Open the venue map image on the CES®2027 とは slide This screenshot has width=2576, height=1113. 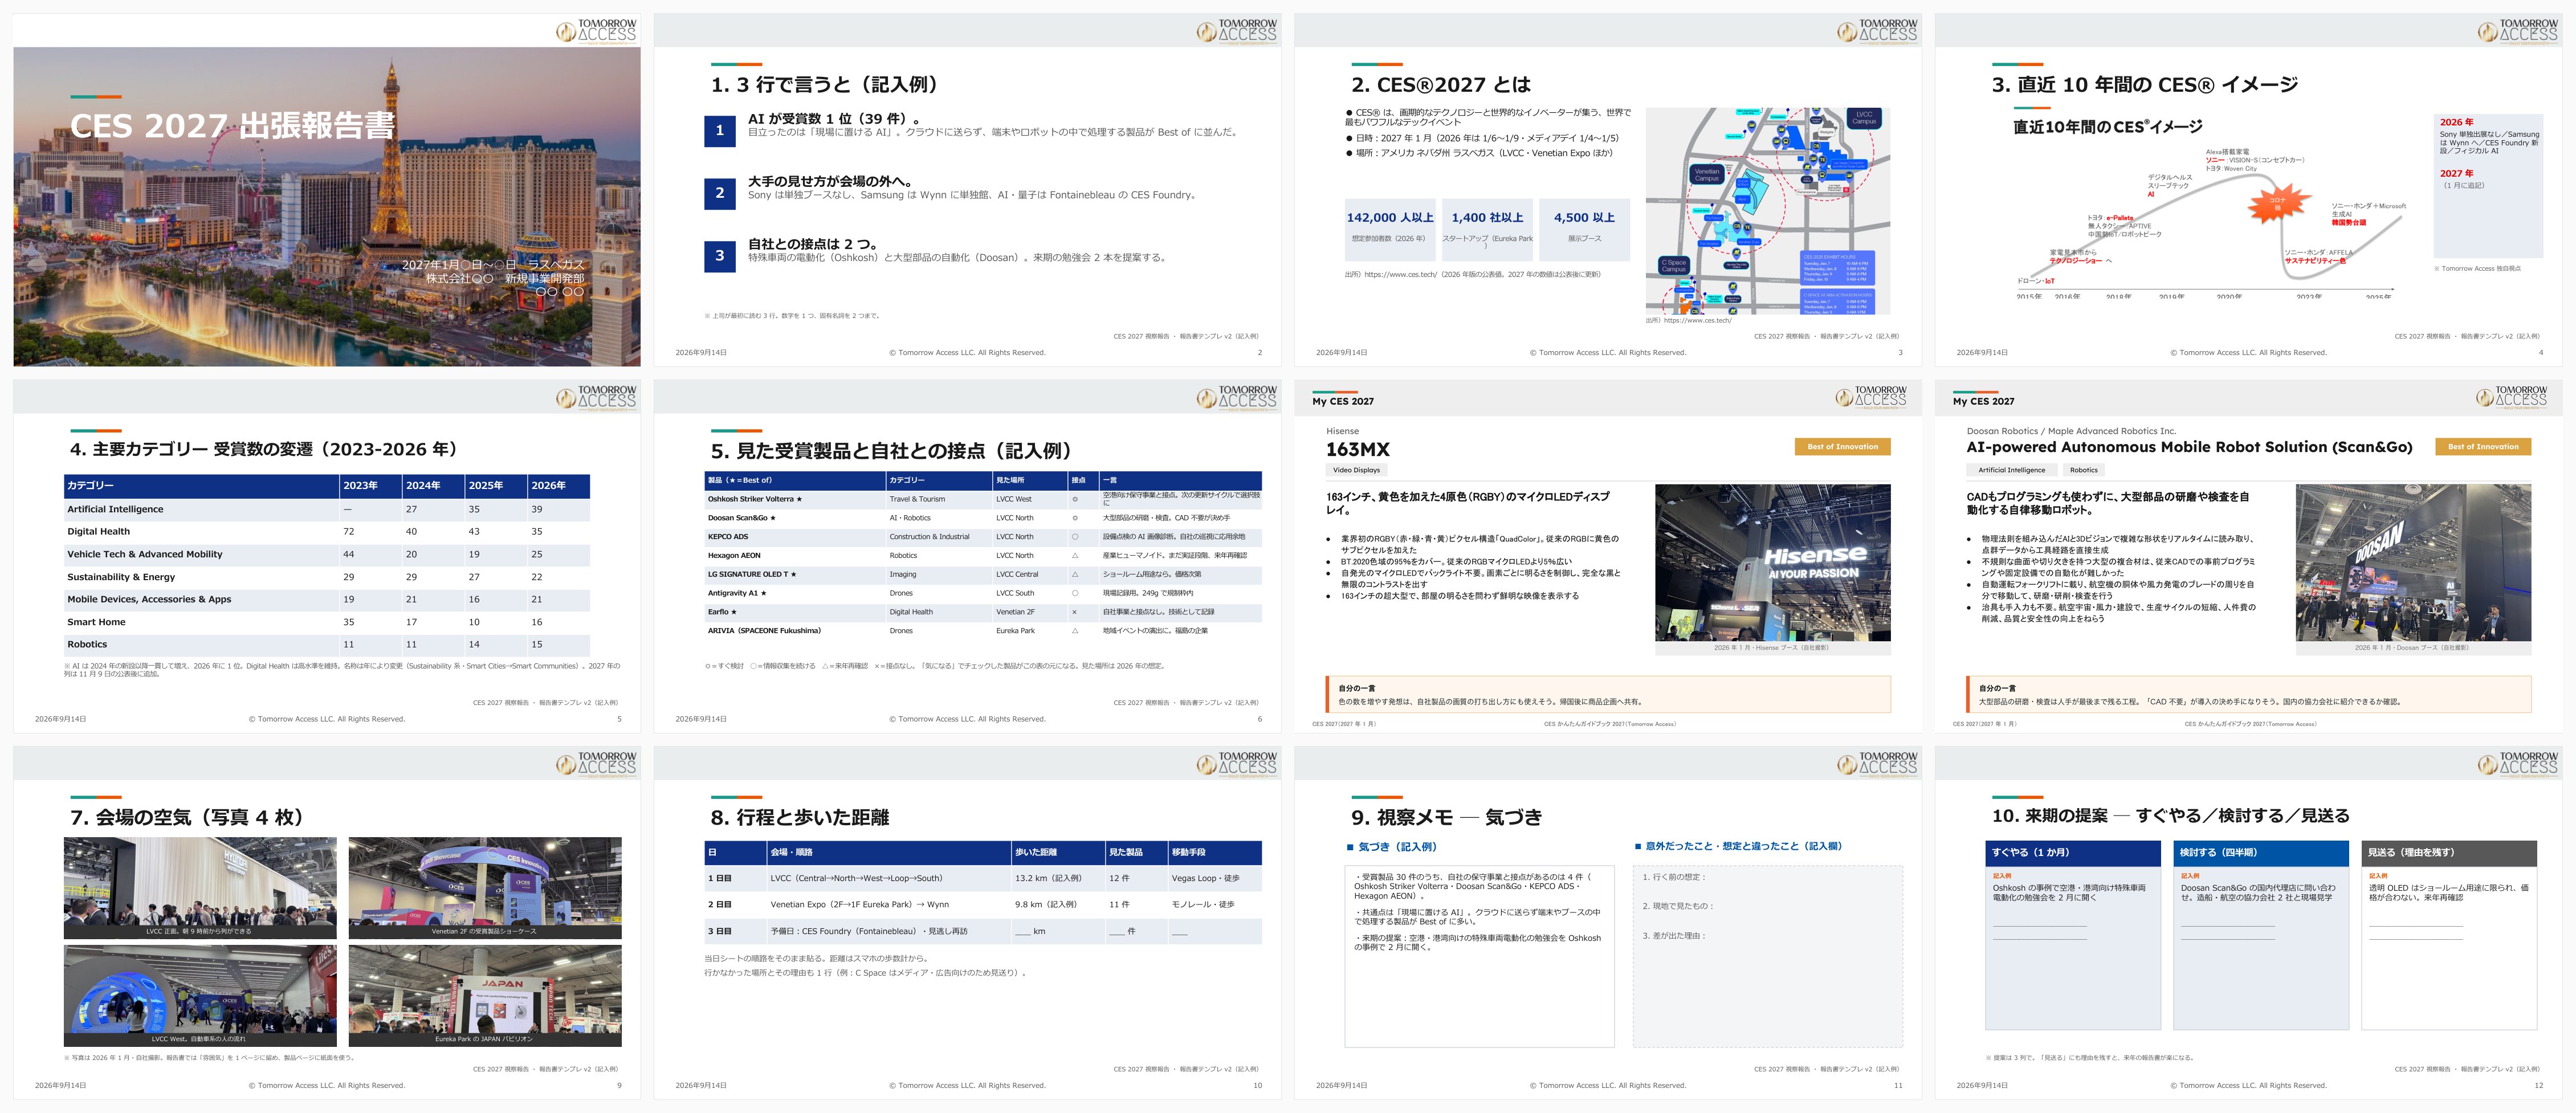point(1768,211)
